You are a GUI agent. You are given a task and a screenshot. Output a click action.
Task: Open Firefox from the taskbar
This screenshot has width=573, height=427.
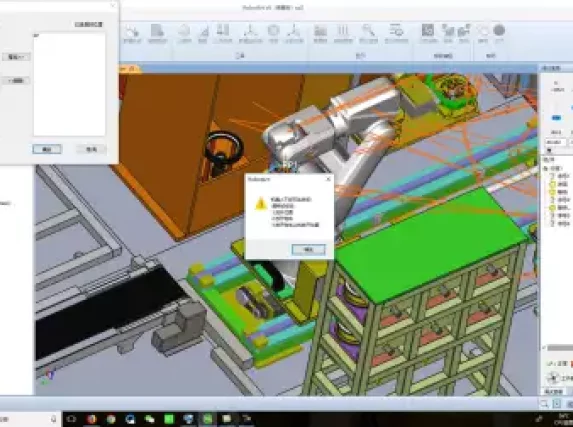click(91, 419)
